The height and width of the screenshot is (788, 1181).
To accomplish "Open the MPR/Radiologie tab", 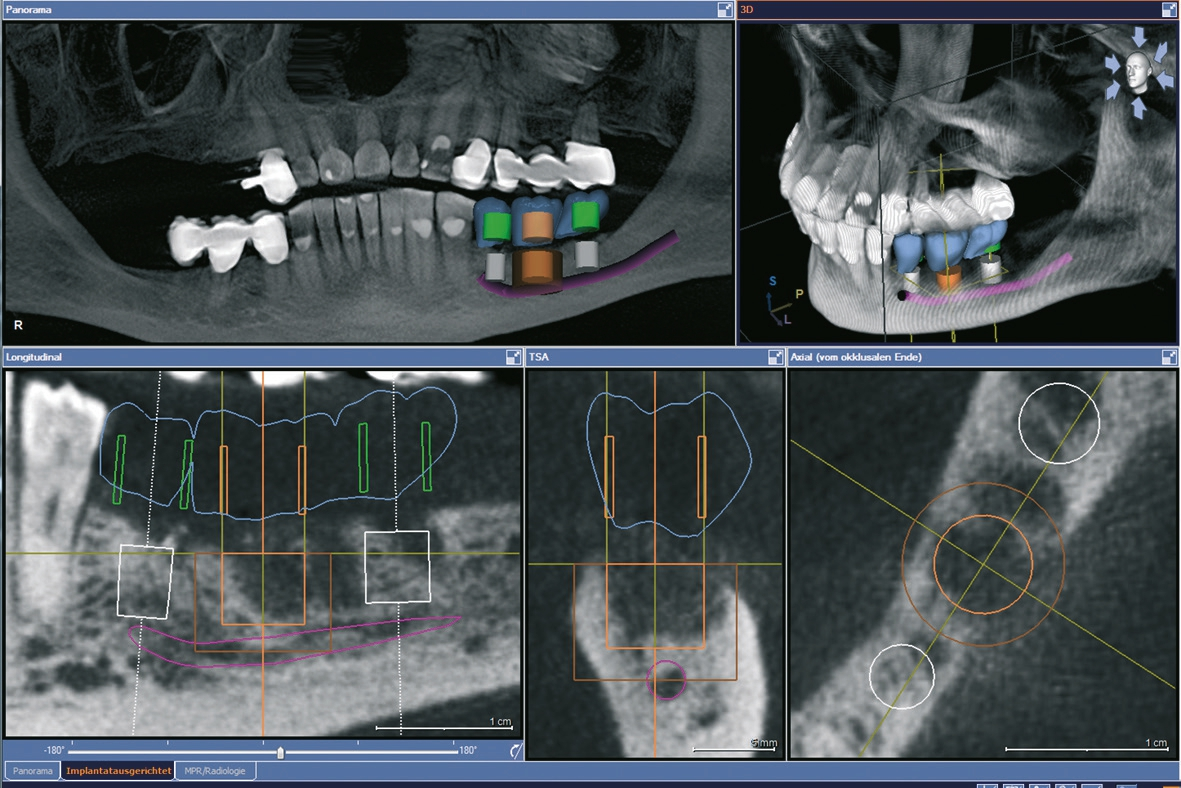I will pos(215,771).
